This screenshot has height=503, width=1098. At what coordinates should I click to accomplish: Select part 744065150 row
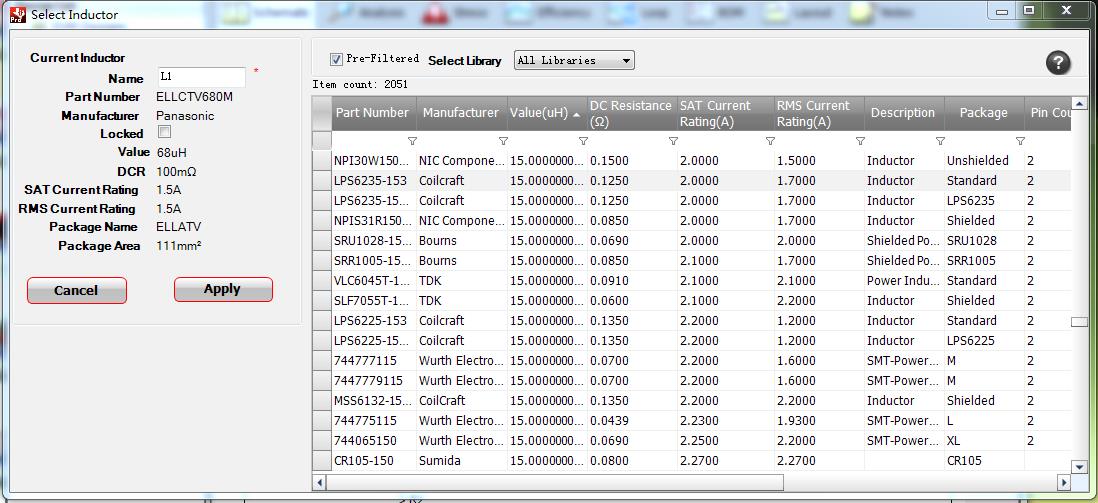(x=365, y=441)
